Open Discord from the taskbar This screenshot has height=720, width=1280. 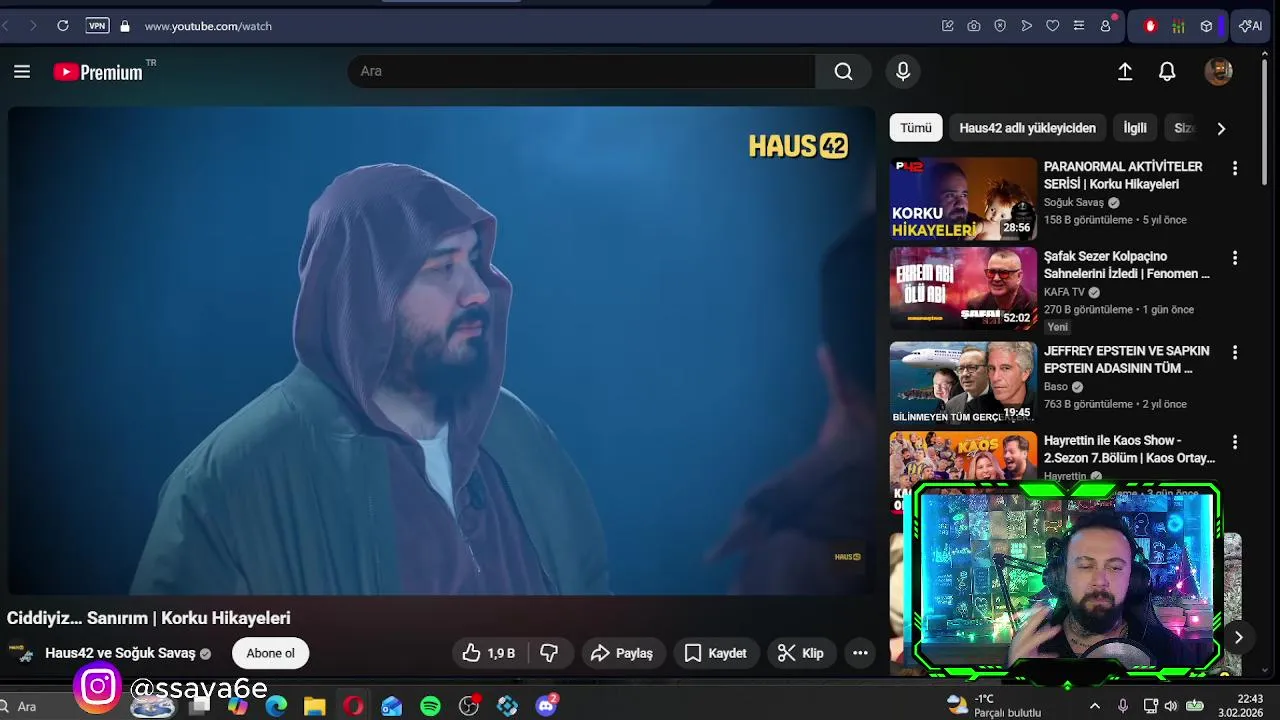click(546, 706)
